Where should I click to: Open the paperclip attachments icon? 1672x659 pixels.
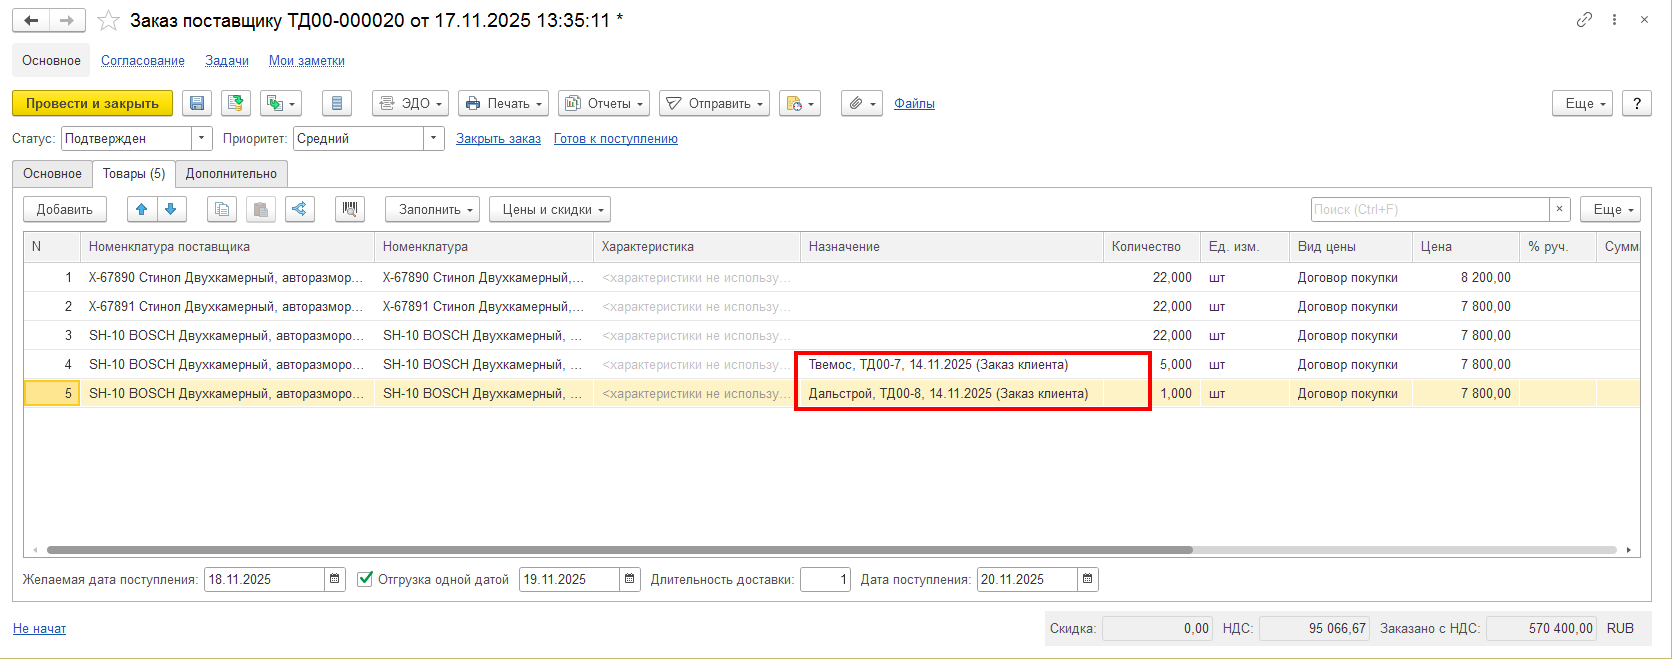(x=861, y=103)
